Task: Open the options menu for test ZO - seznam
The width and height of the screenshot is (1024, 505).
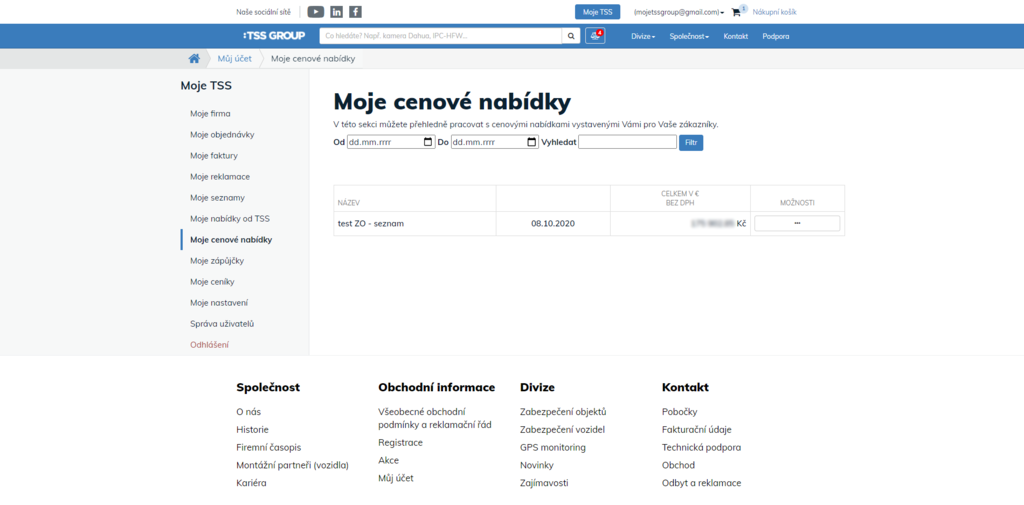Action: 797,223
